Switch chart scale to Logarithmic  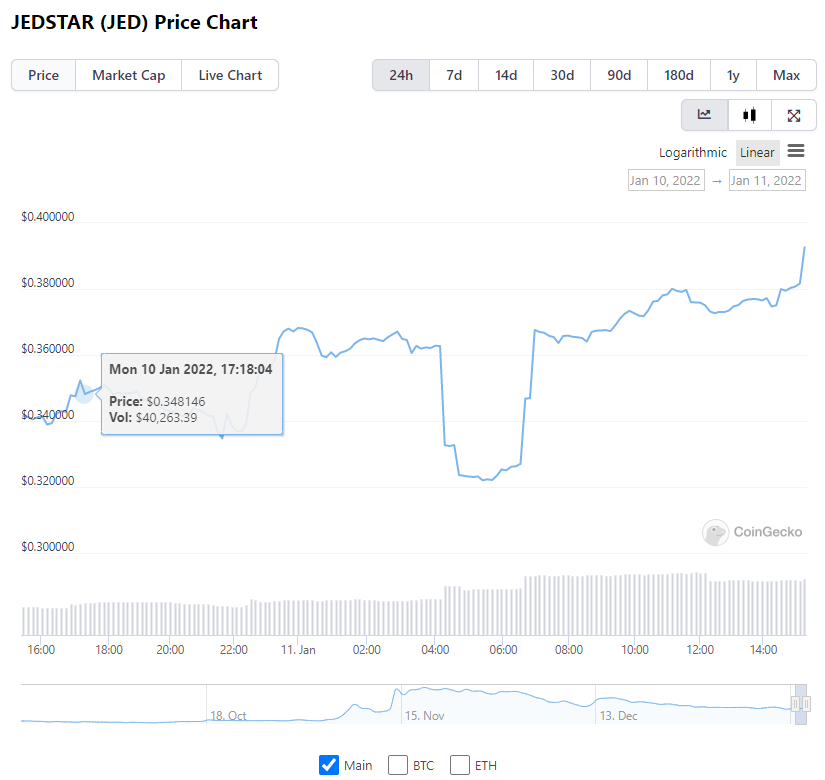692,152
